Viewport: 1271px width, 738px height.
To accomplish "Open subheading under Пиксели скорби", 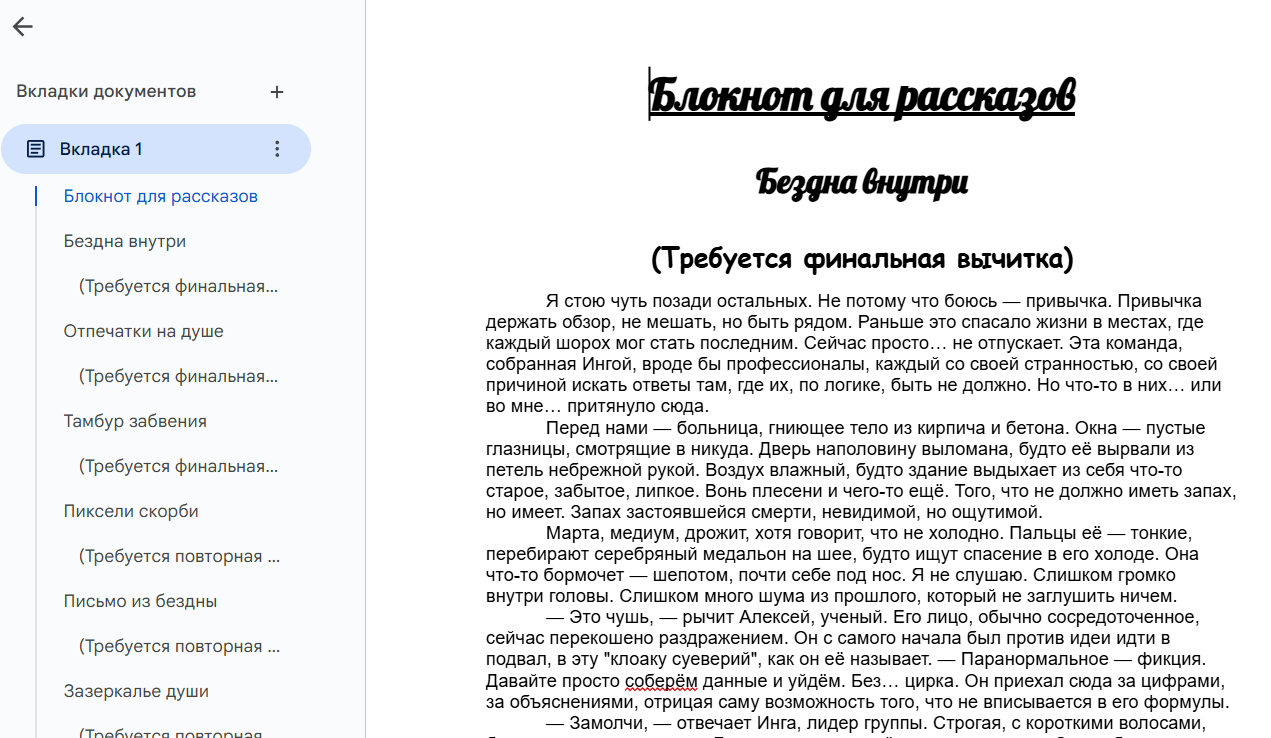I will click(178, 556).
